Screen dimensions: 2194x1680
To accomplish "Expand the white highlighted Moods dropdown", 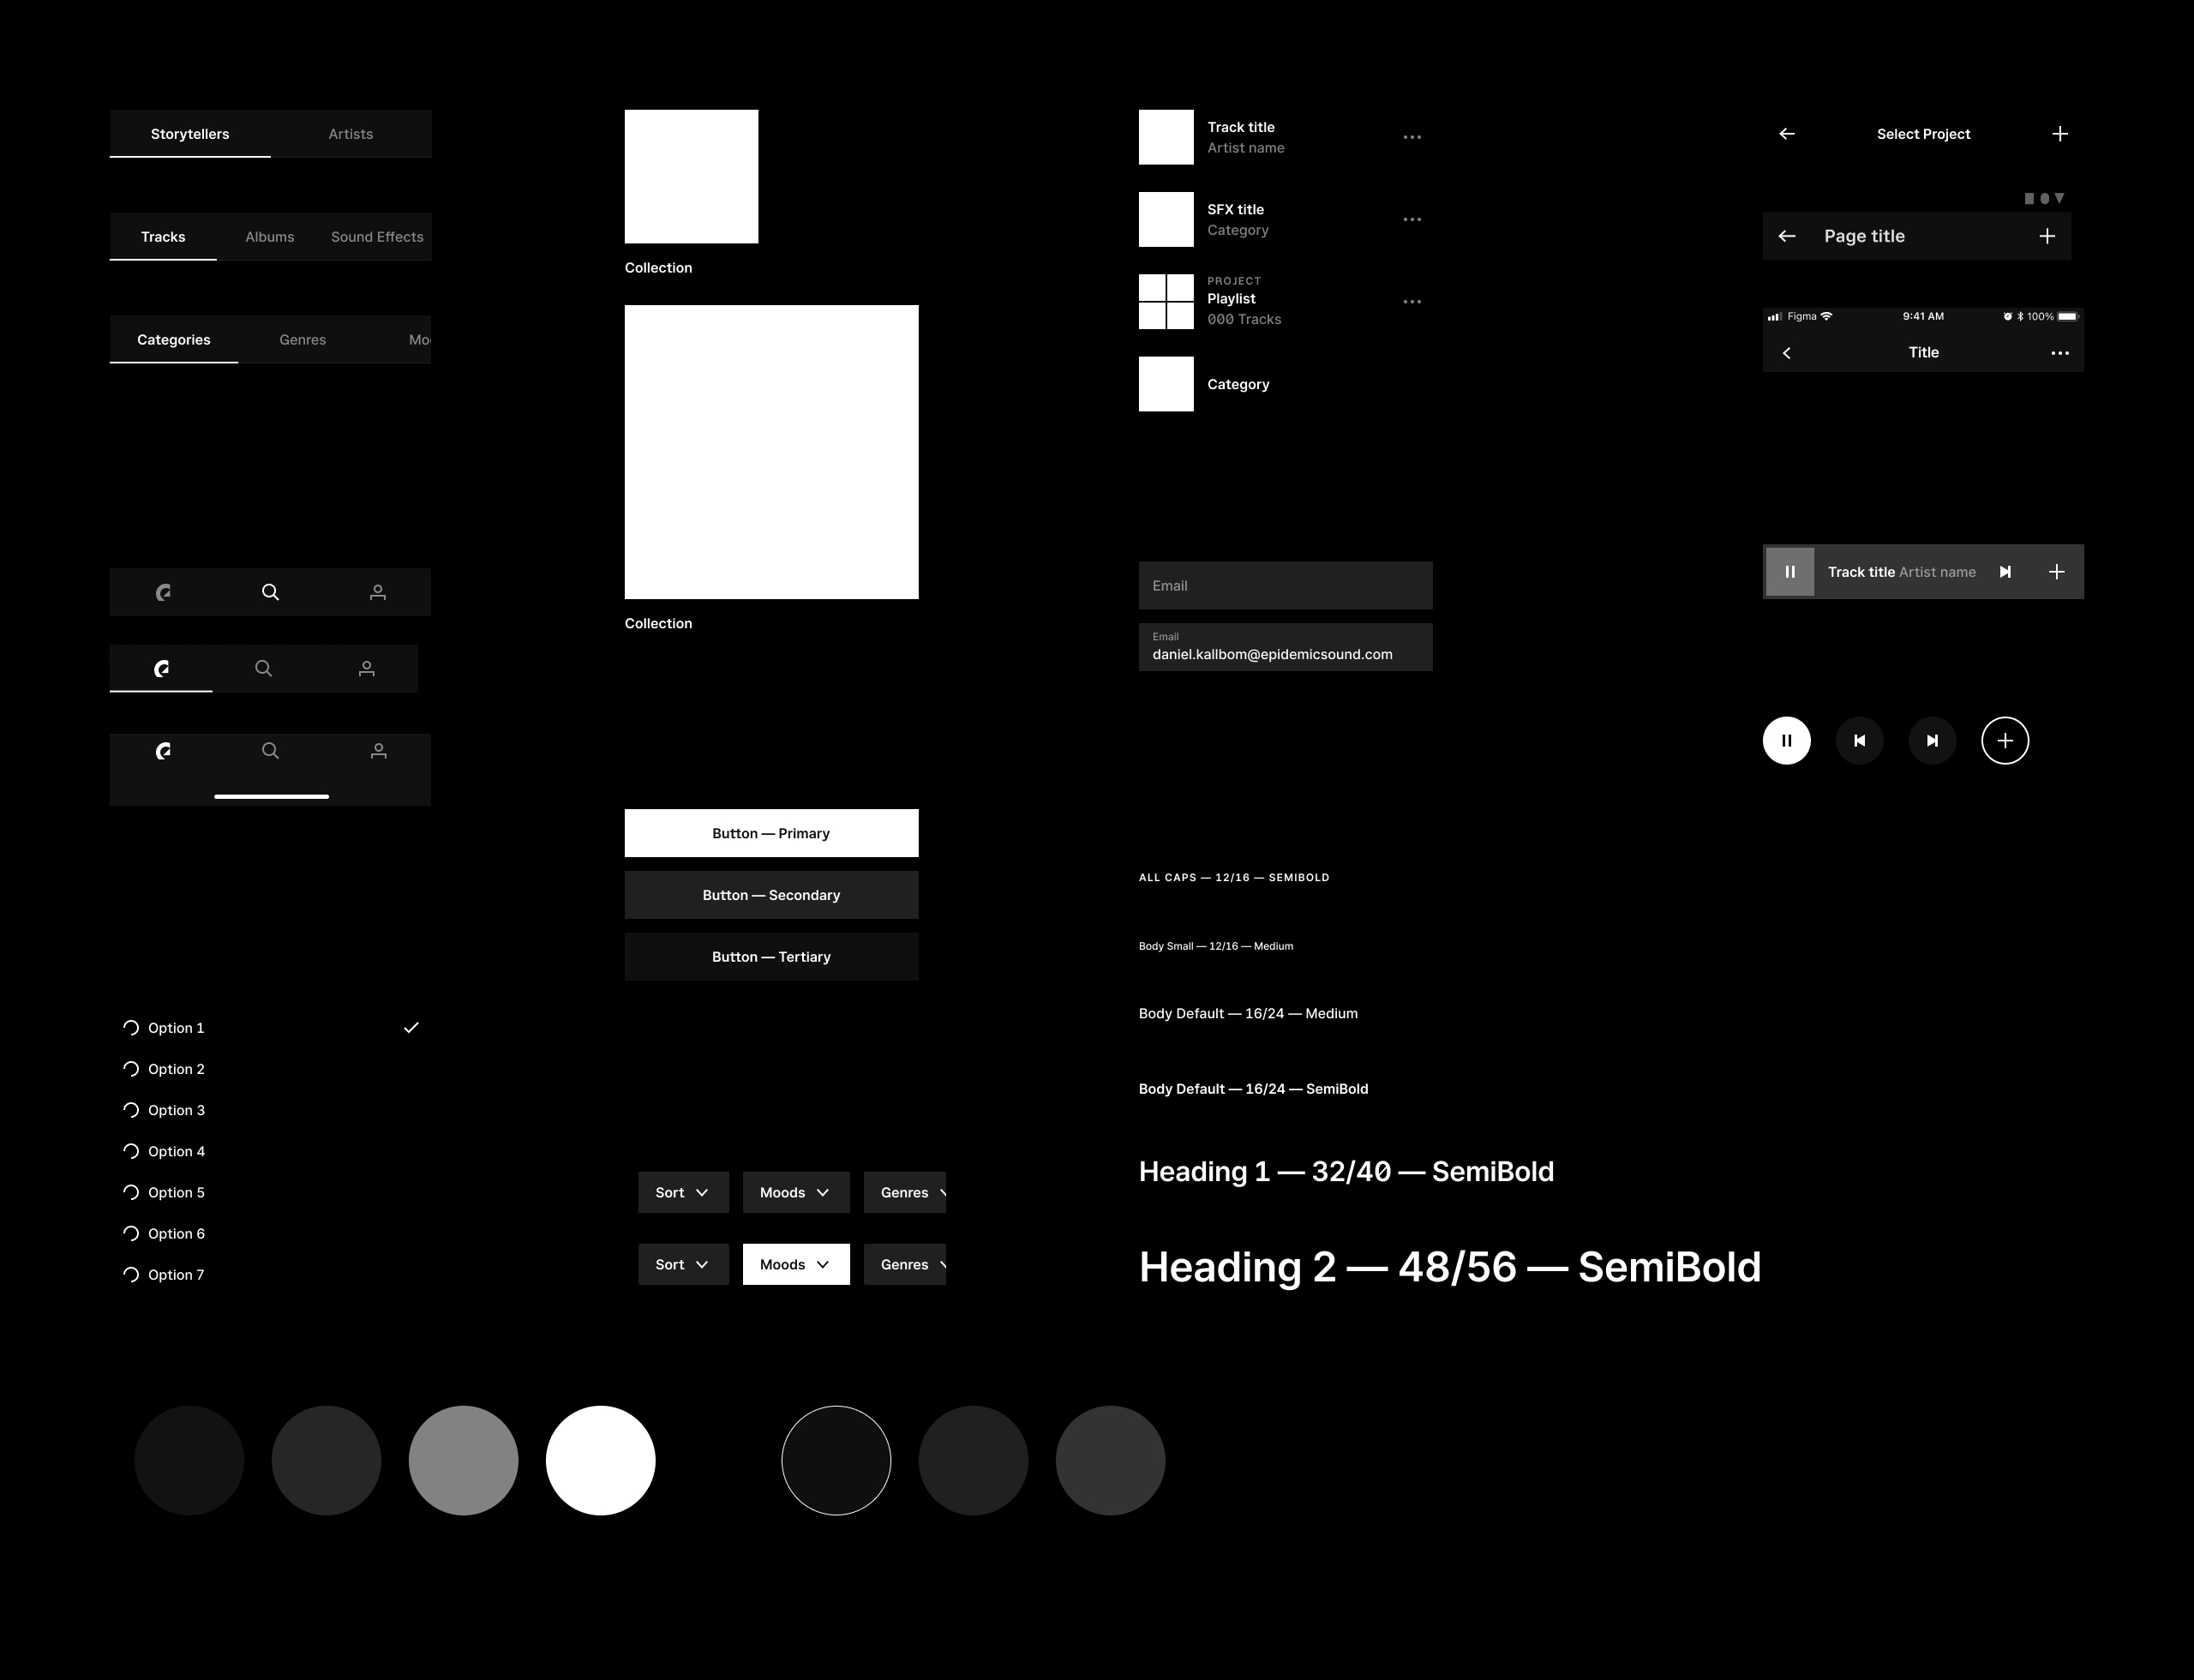I will [795, 1264].
